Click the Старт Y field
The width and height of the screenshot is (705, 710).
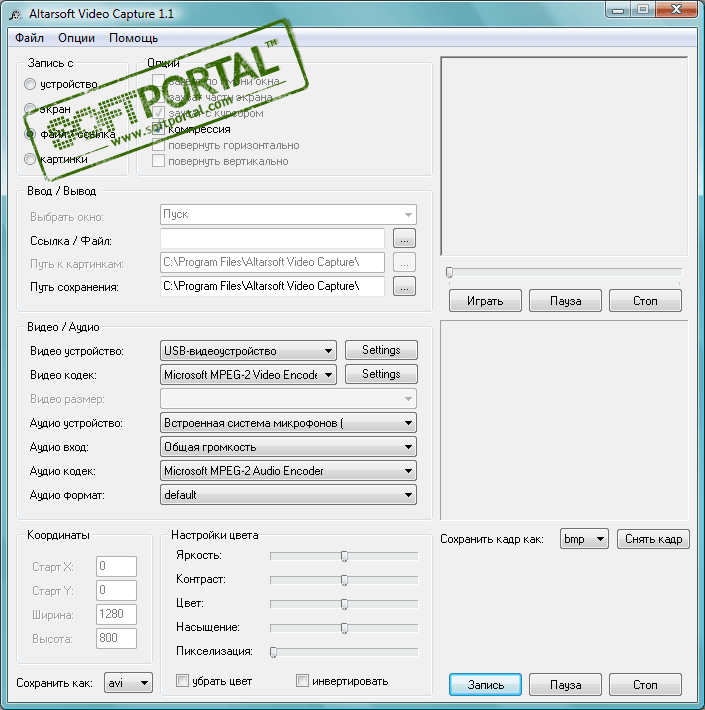point(116,590)
